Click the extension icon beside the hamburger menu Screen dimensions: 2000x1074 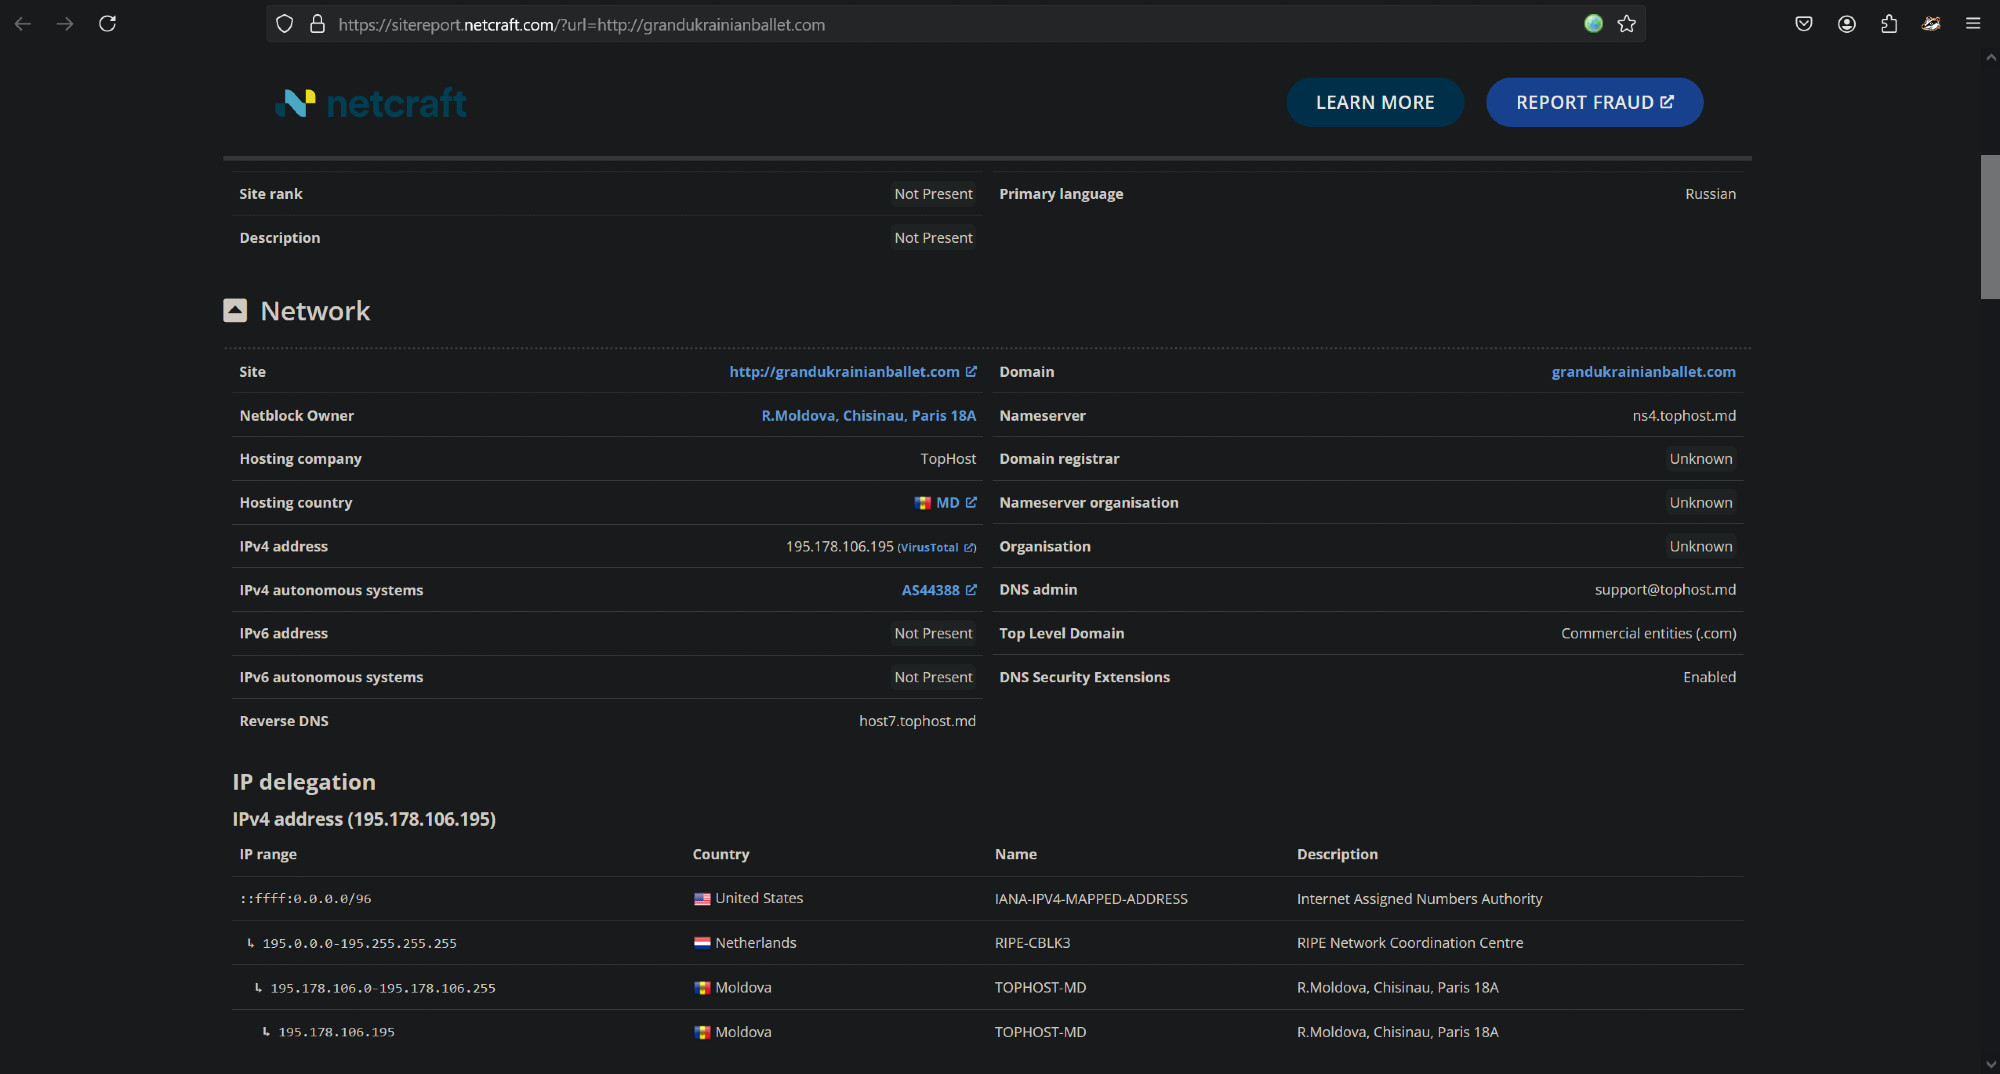1931,24
